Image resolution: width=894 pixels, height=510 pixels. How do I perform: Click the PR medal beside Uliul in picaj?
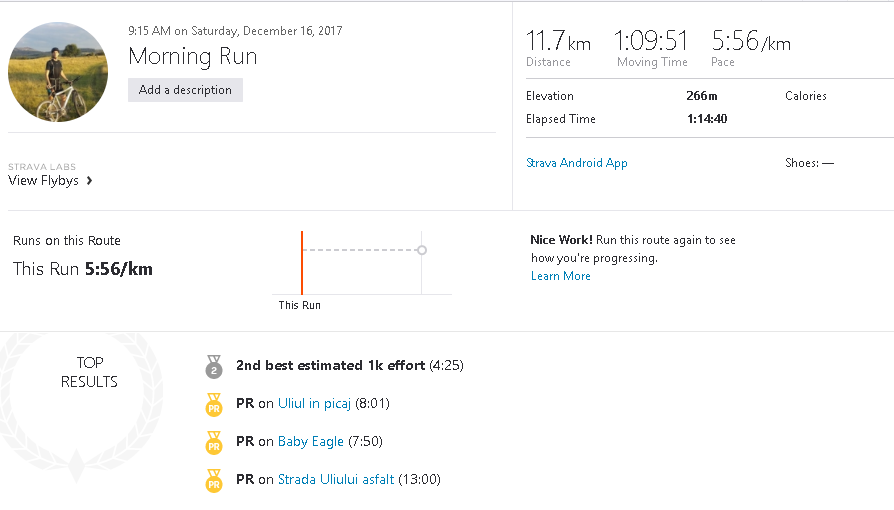pyautogui.click(x=214, y=405)
